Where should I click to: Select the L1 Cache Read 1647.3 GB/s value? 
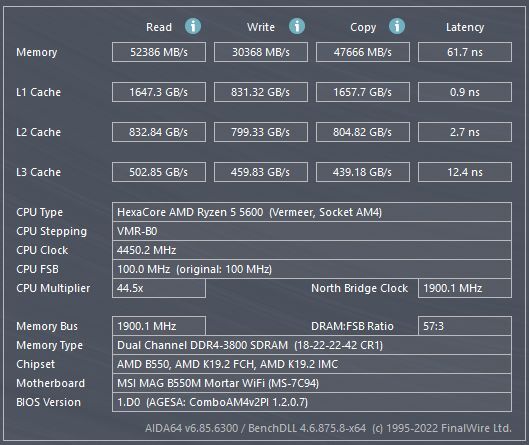pyautogui.click(x=159, y=92)
